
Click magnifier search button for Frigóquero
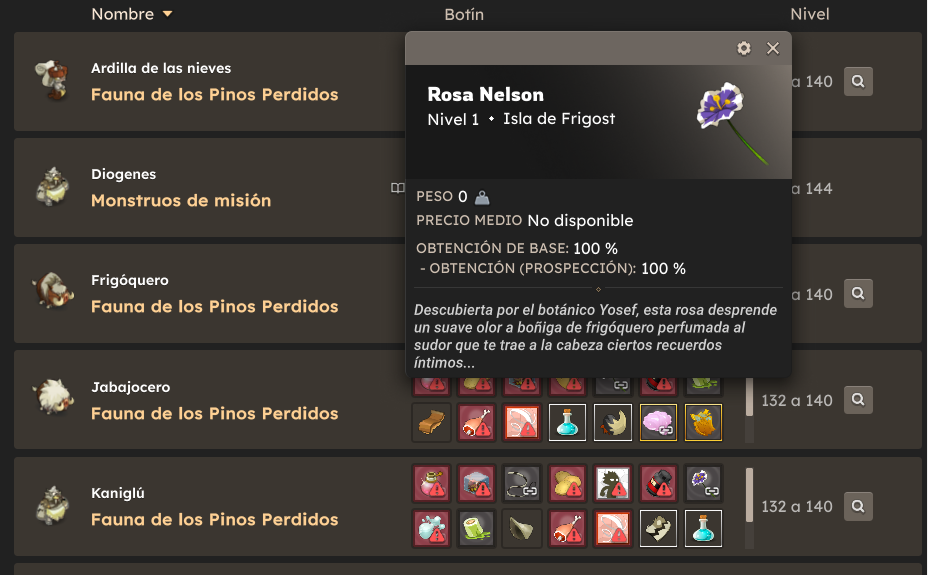coord(858,293)
